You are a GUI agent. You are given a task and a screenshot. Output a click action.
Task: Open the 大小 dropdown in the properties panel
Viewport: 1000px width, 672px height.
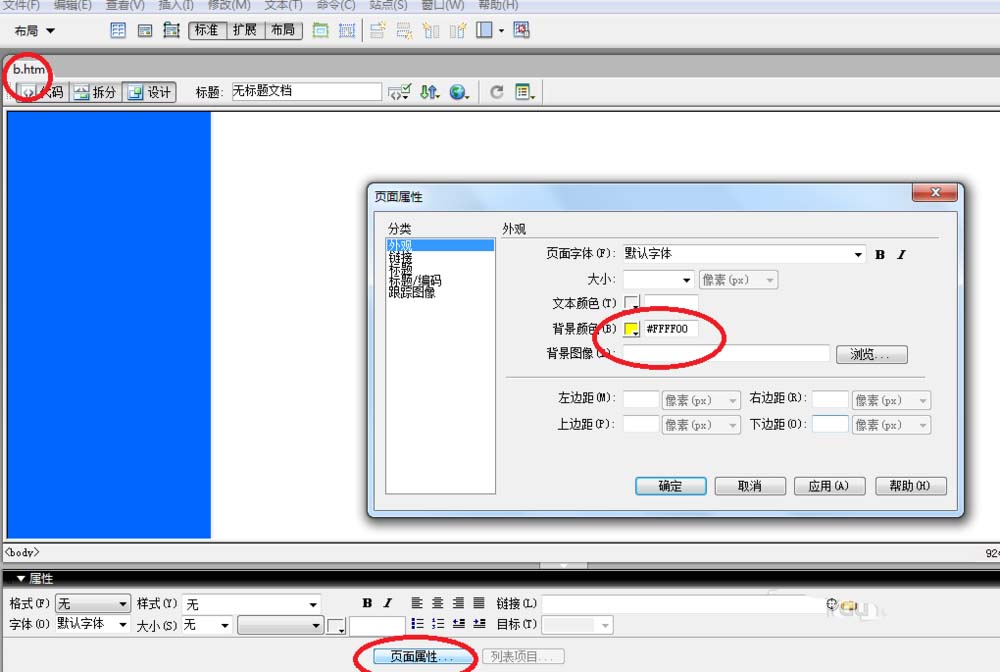coord(207,624)
